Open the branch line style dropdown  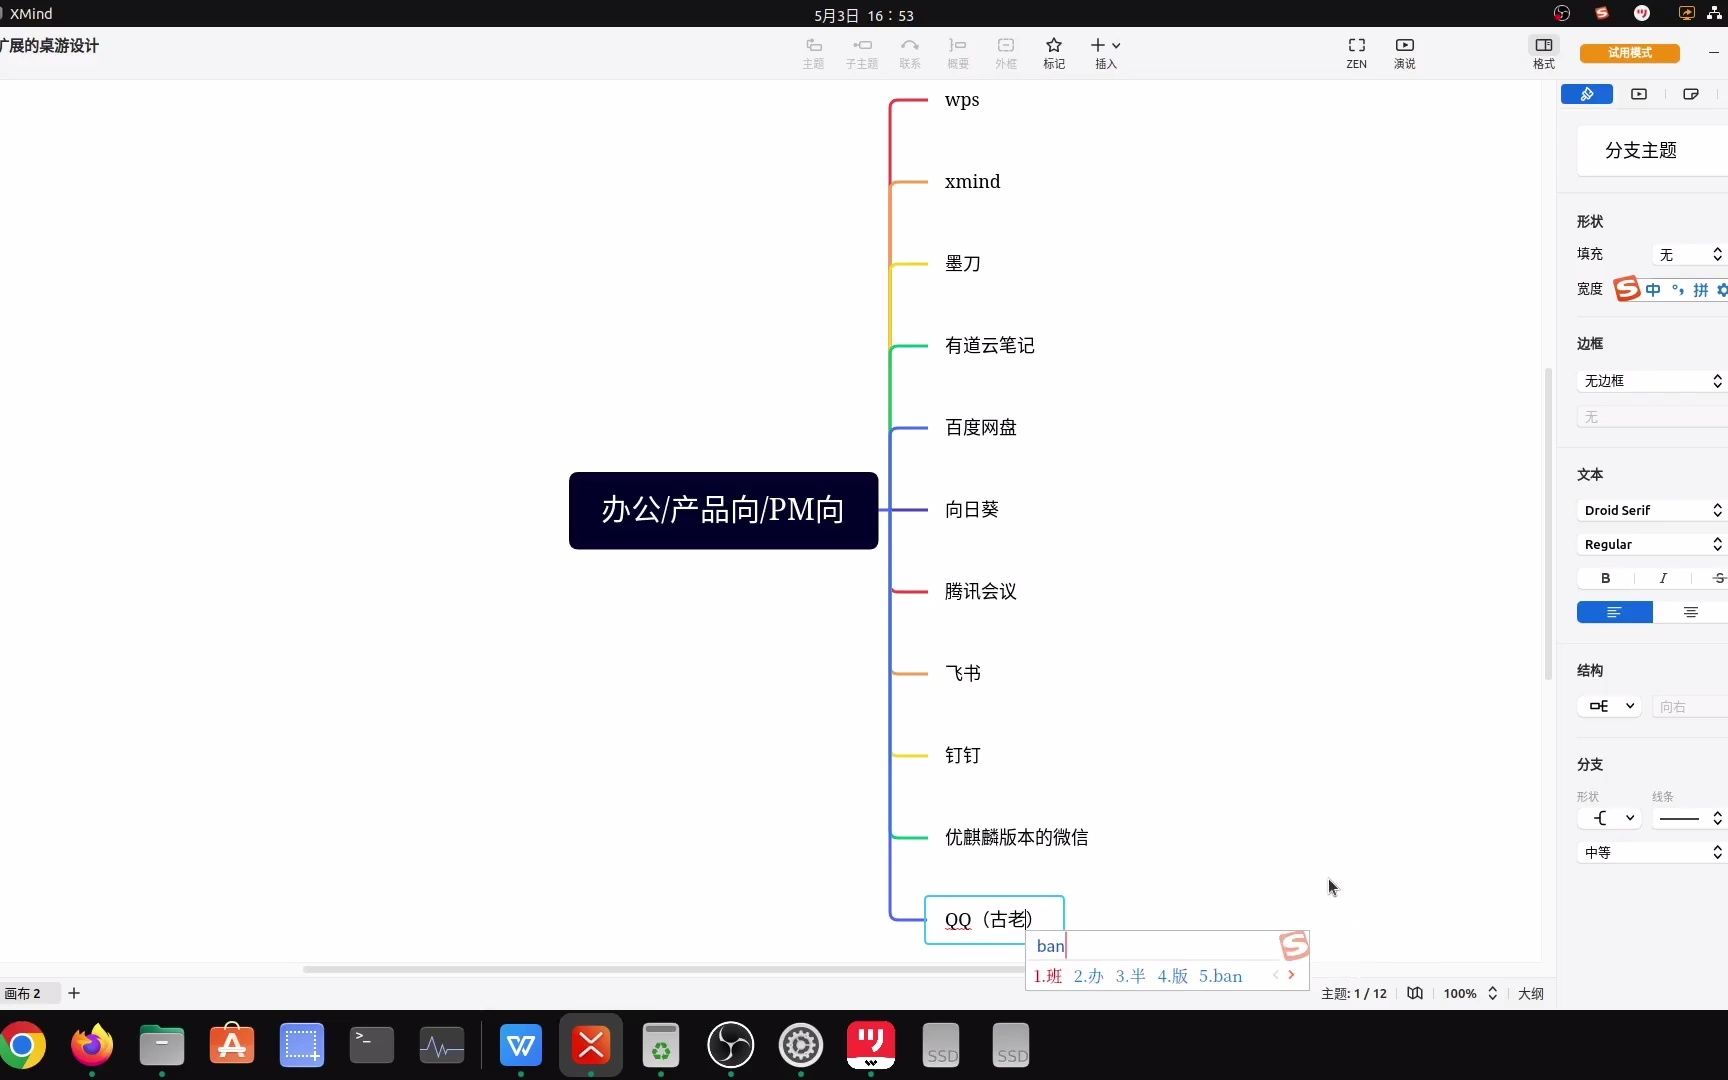[x=1690, y=818]
